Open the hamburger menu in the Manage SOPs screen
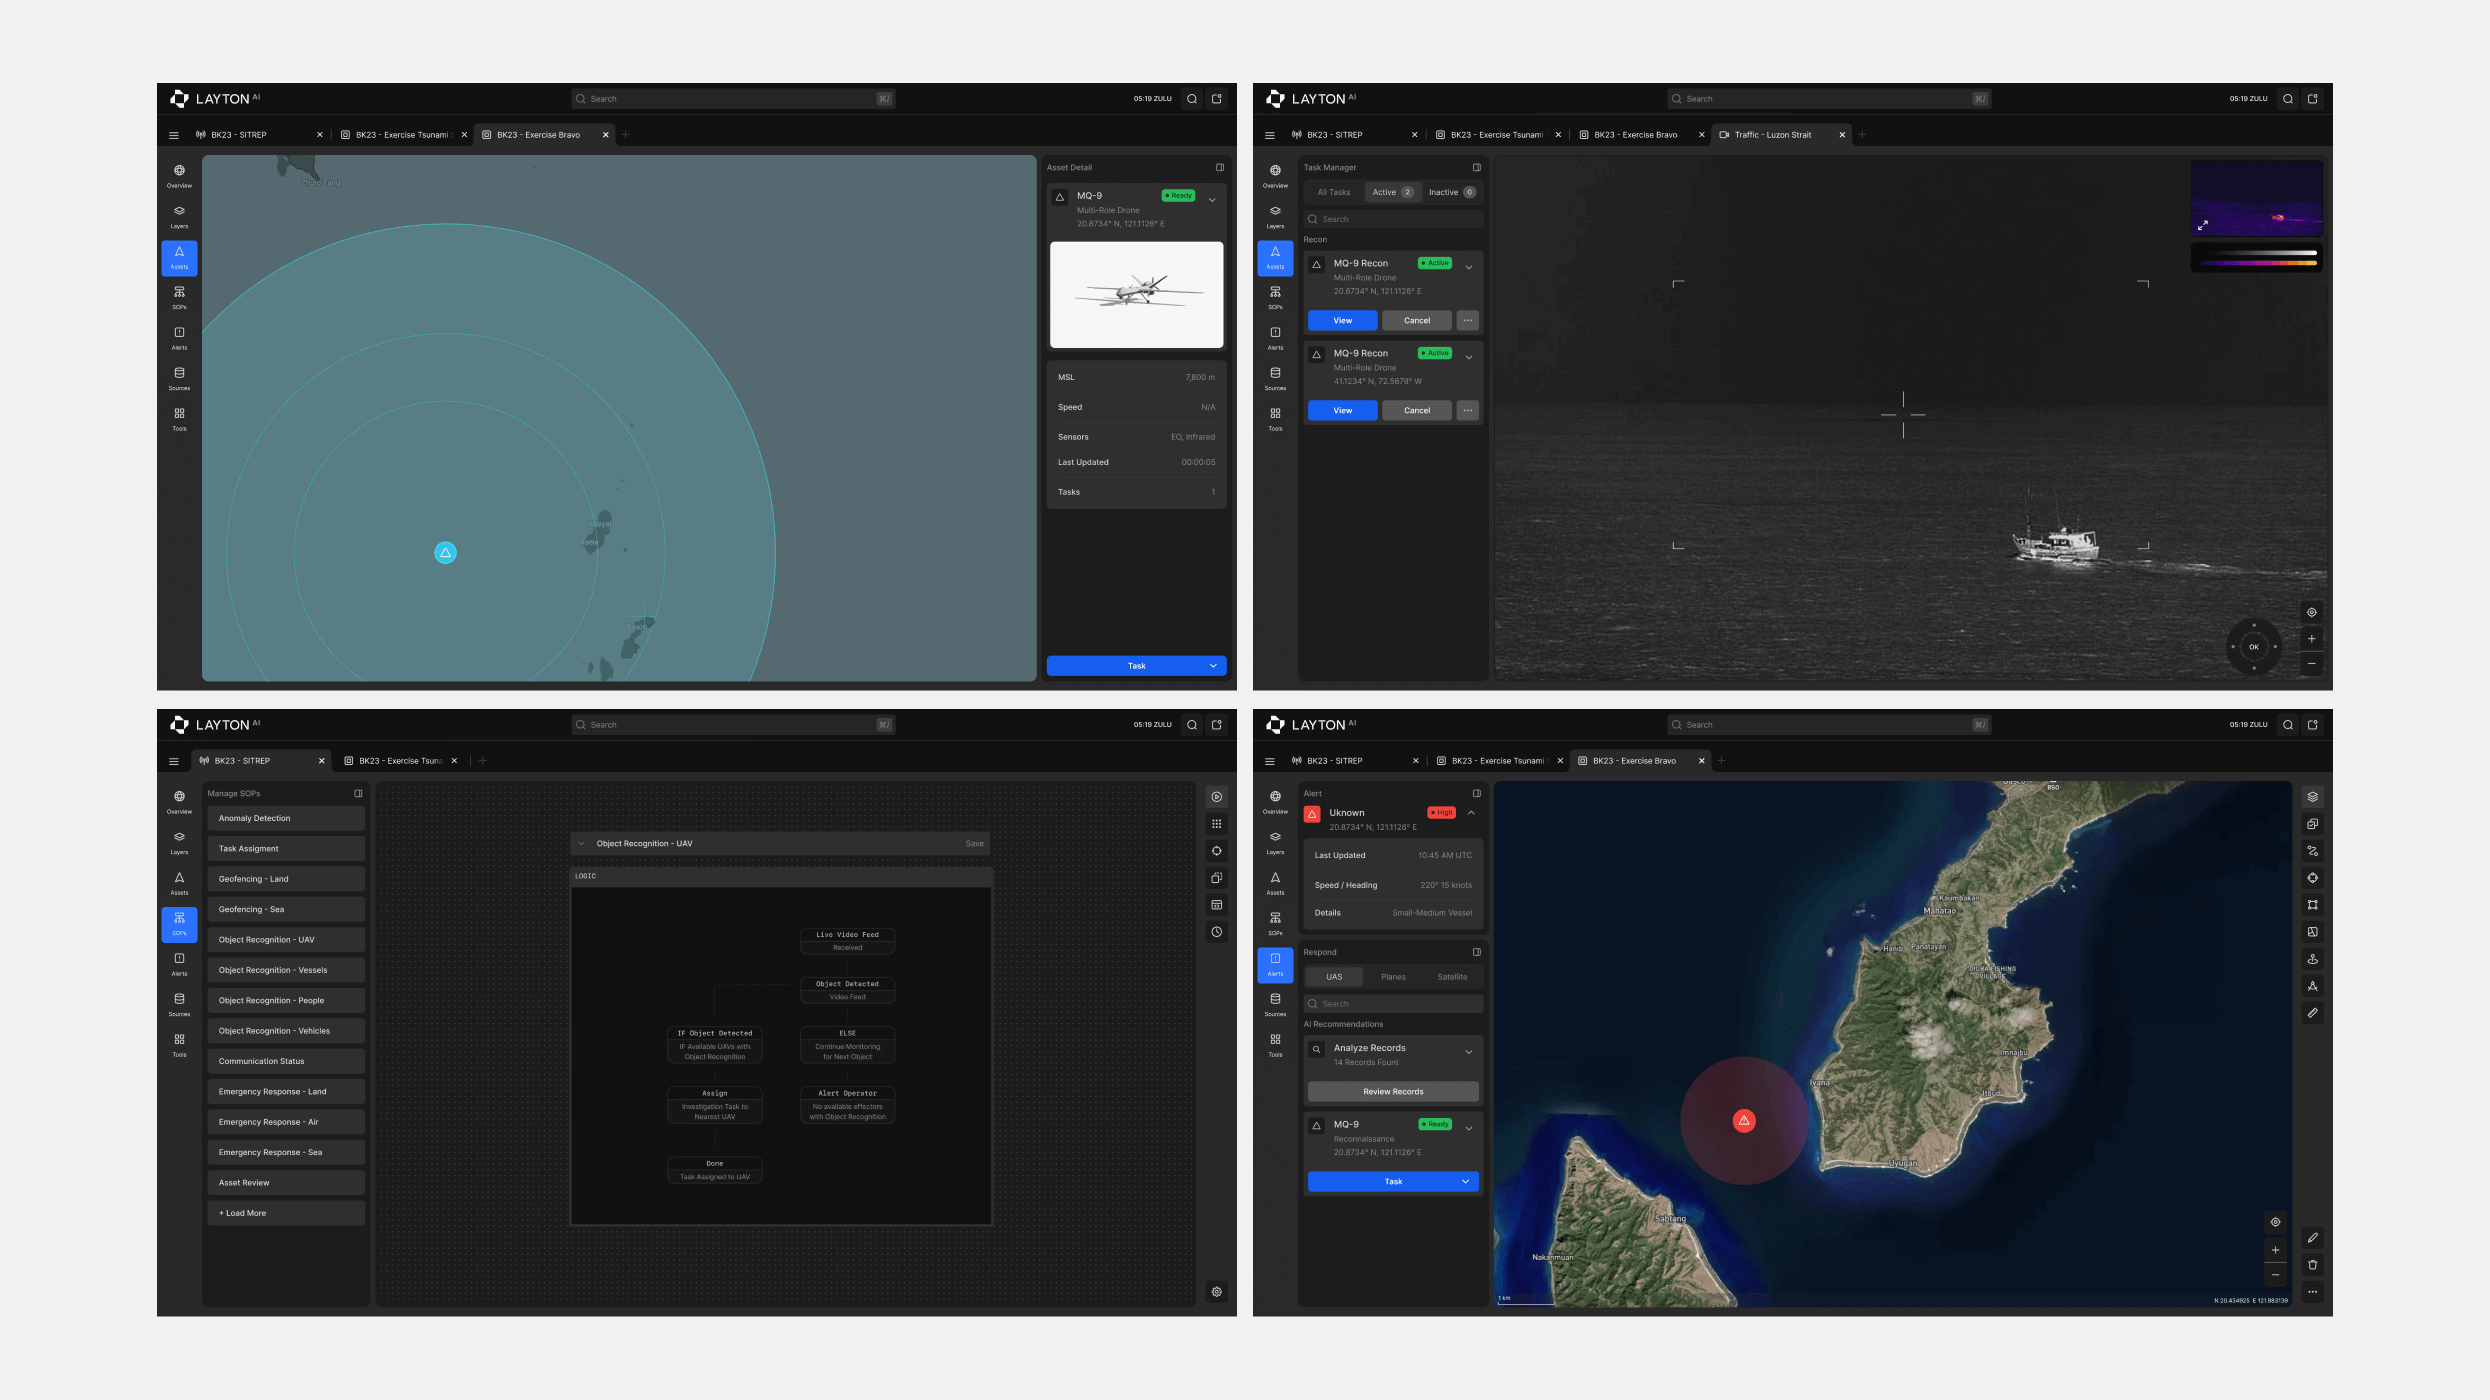 (174, 761)
